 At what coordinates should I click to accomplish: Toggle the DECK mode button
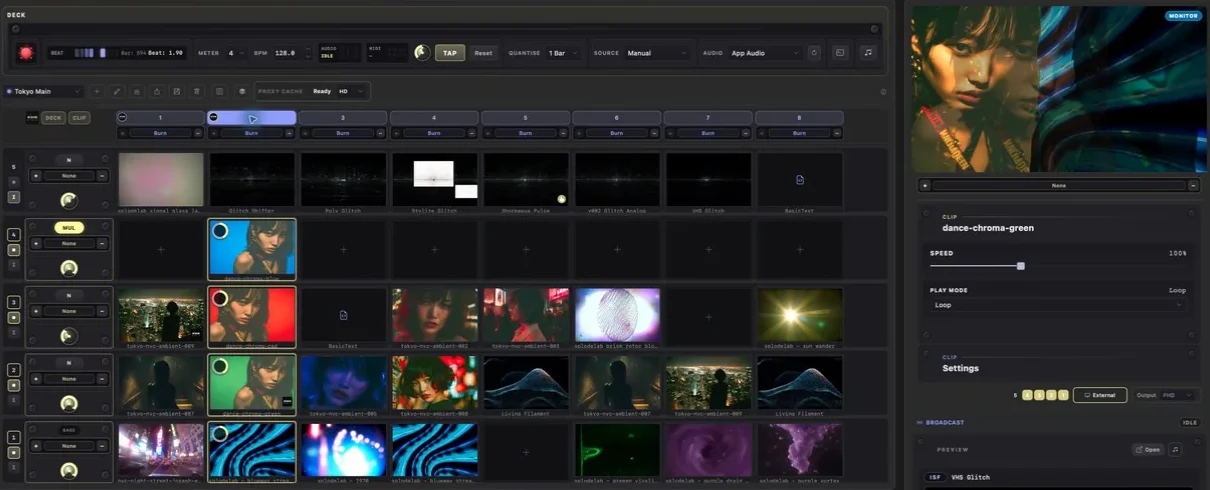pos(53,118)
